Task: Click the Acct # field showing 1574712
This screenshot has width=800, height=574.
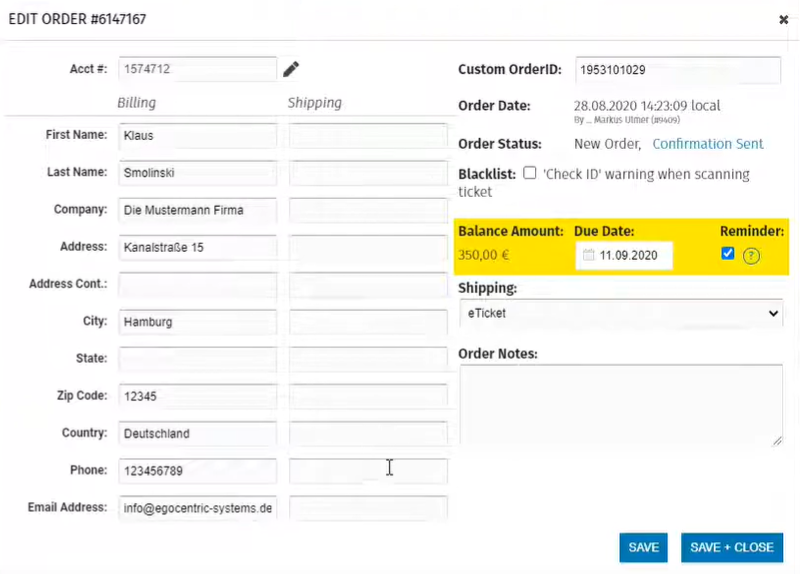Action: click(x=197, y=69)
